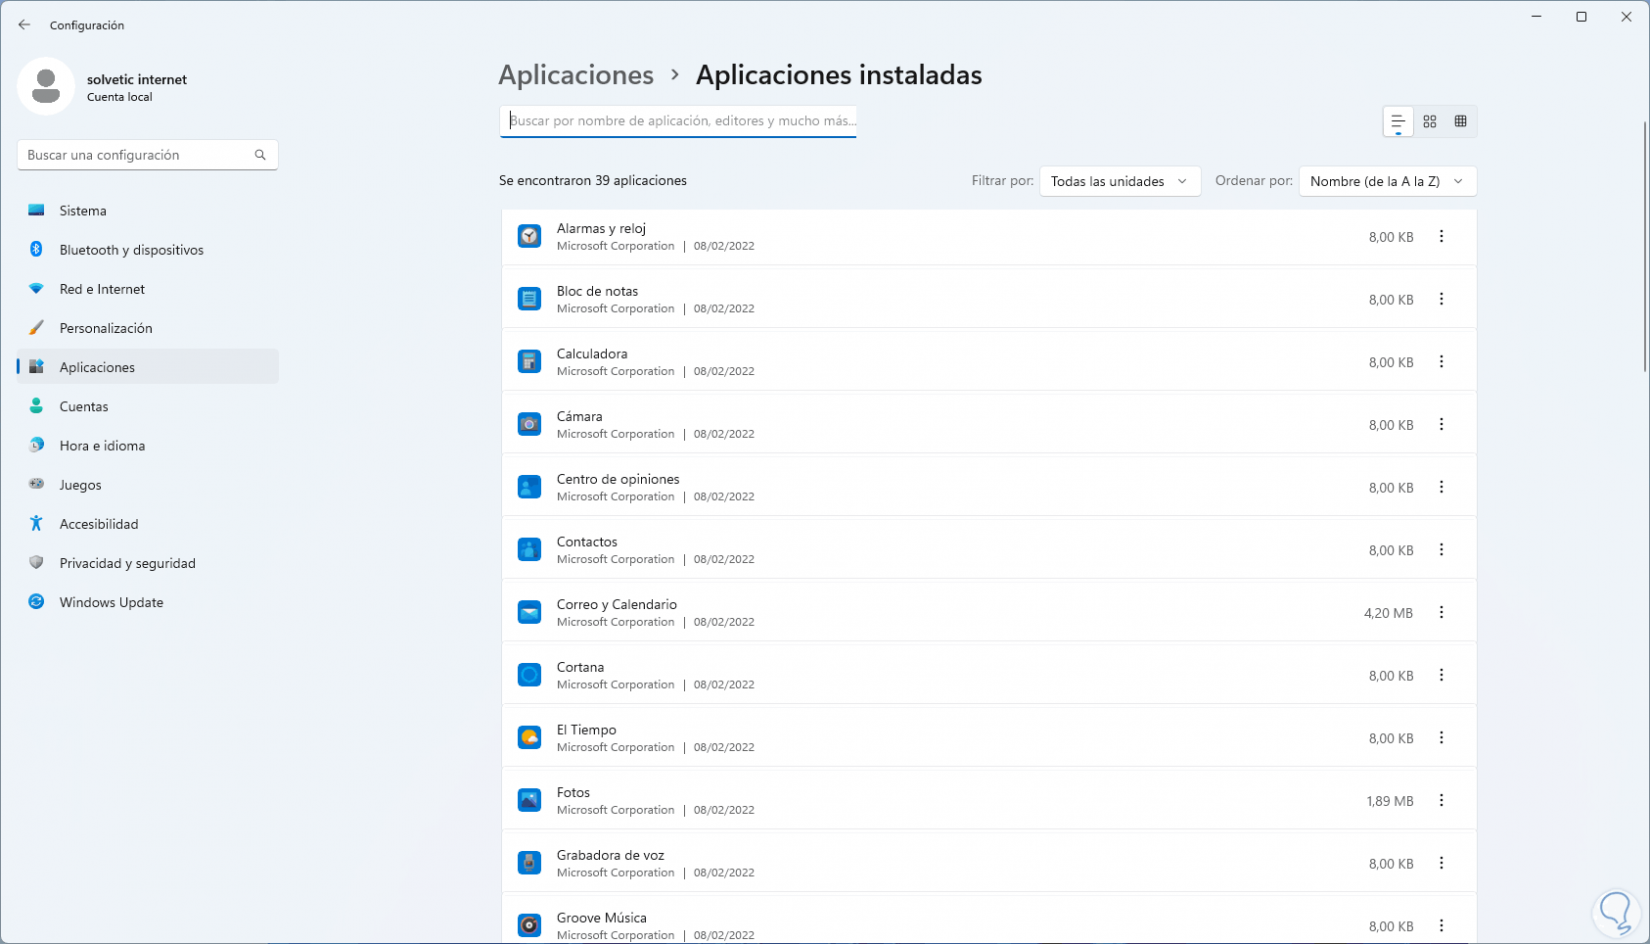Click the Aplicaciones breadcrumb link

tap(576, 75)
